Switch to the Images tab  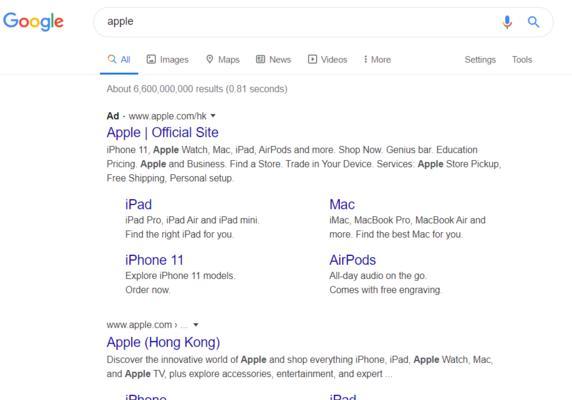click(167, 59)
